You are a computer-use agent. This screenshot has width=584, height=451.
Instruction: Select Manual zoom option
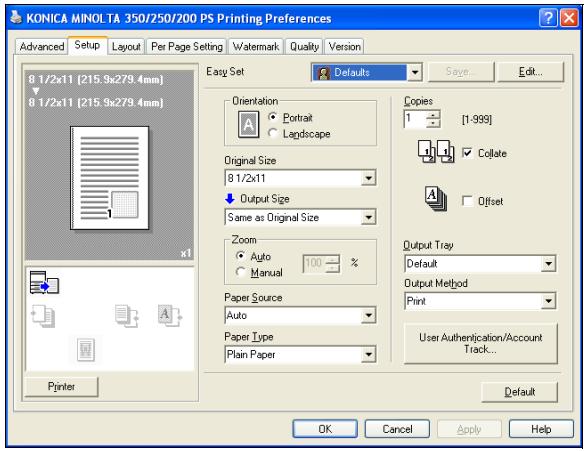(241, 272)
